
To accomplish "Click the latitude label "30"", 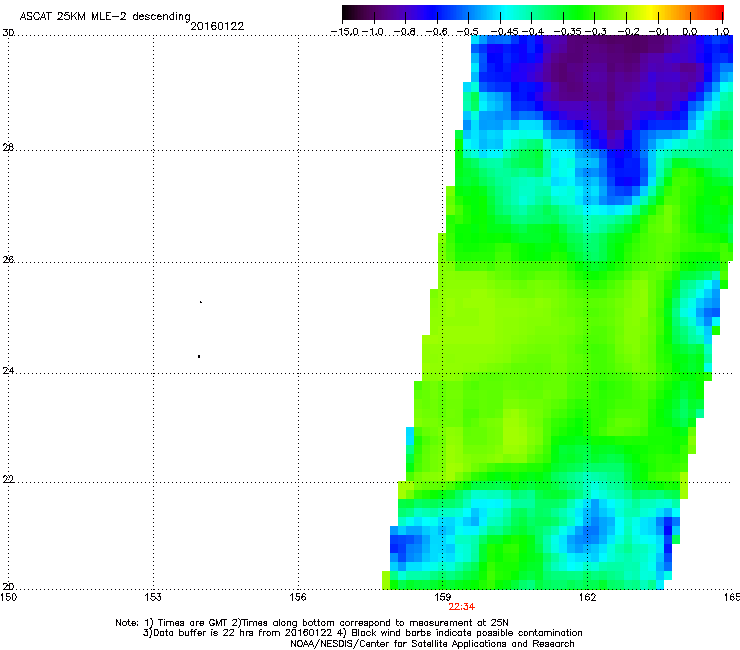I will (x=8, y=33).
